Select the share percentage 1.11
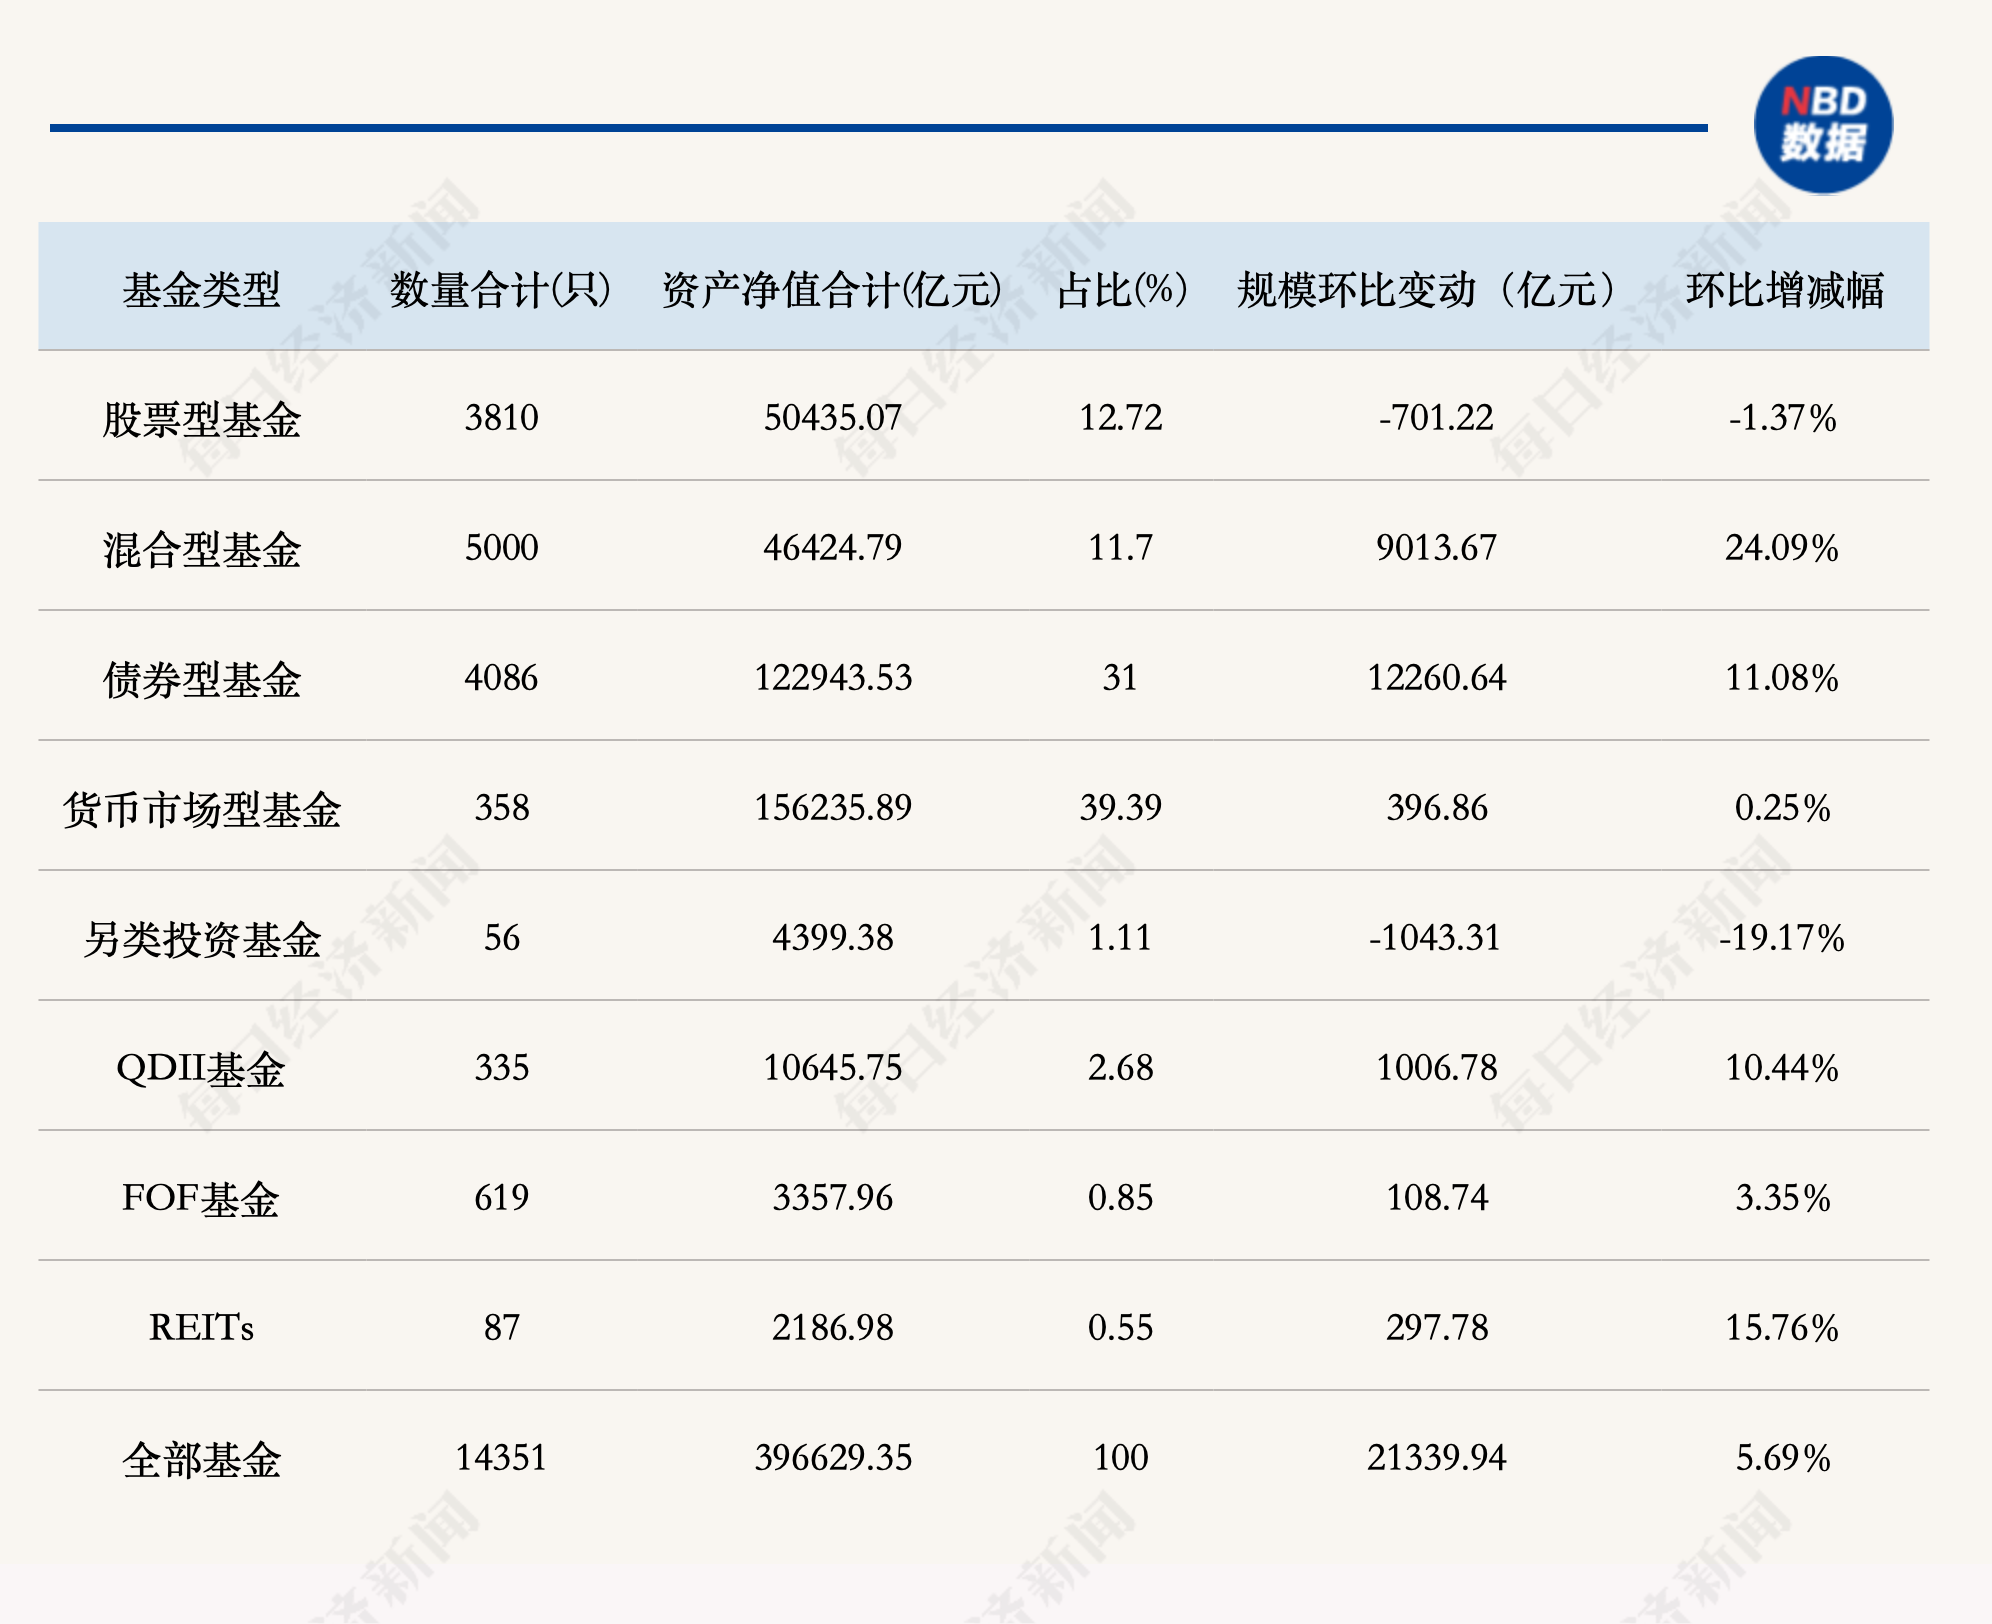 click(x=1120, y=937)
